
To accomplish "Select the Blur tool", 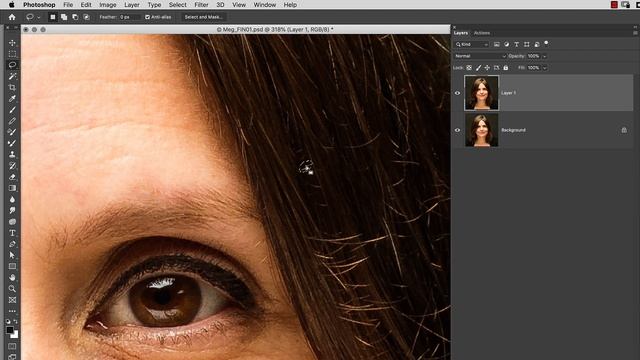I will click(x=12, y=199).
